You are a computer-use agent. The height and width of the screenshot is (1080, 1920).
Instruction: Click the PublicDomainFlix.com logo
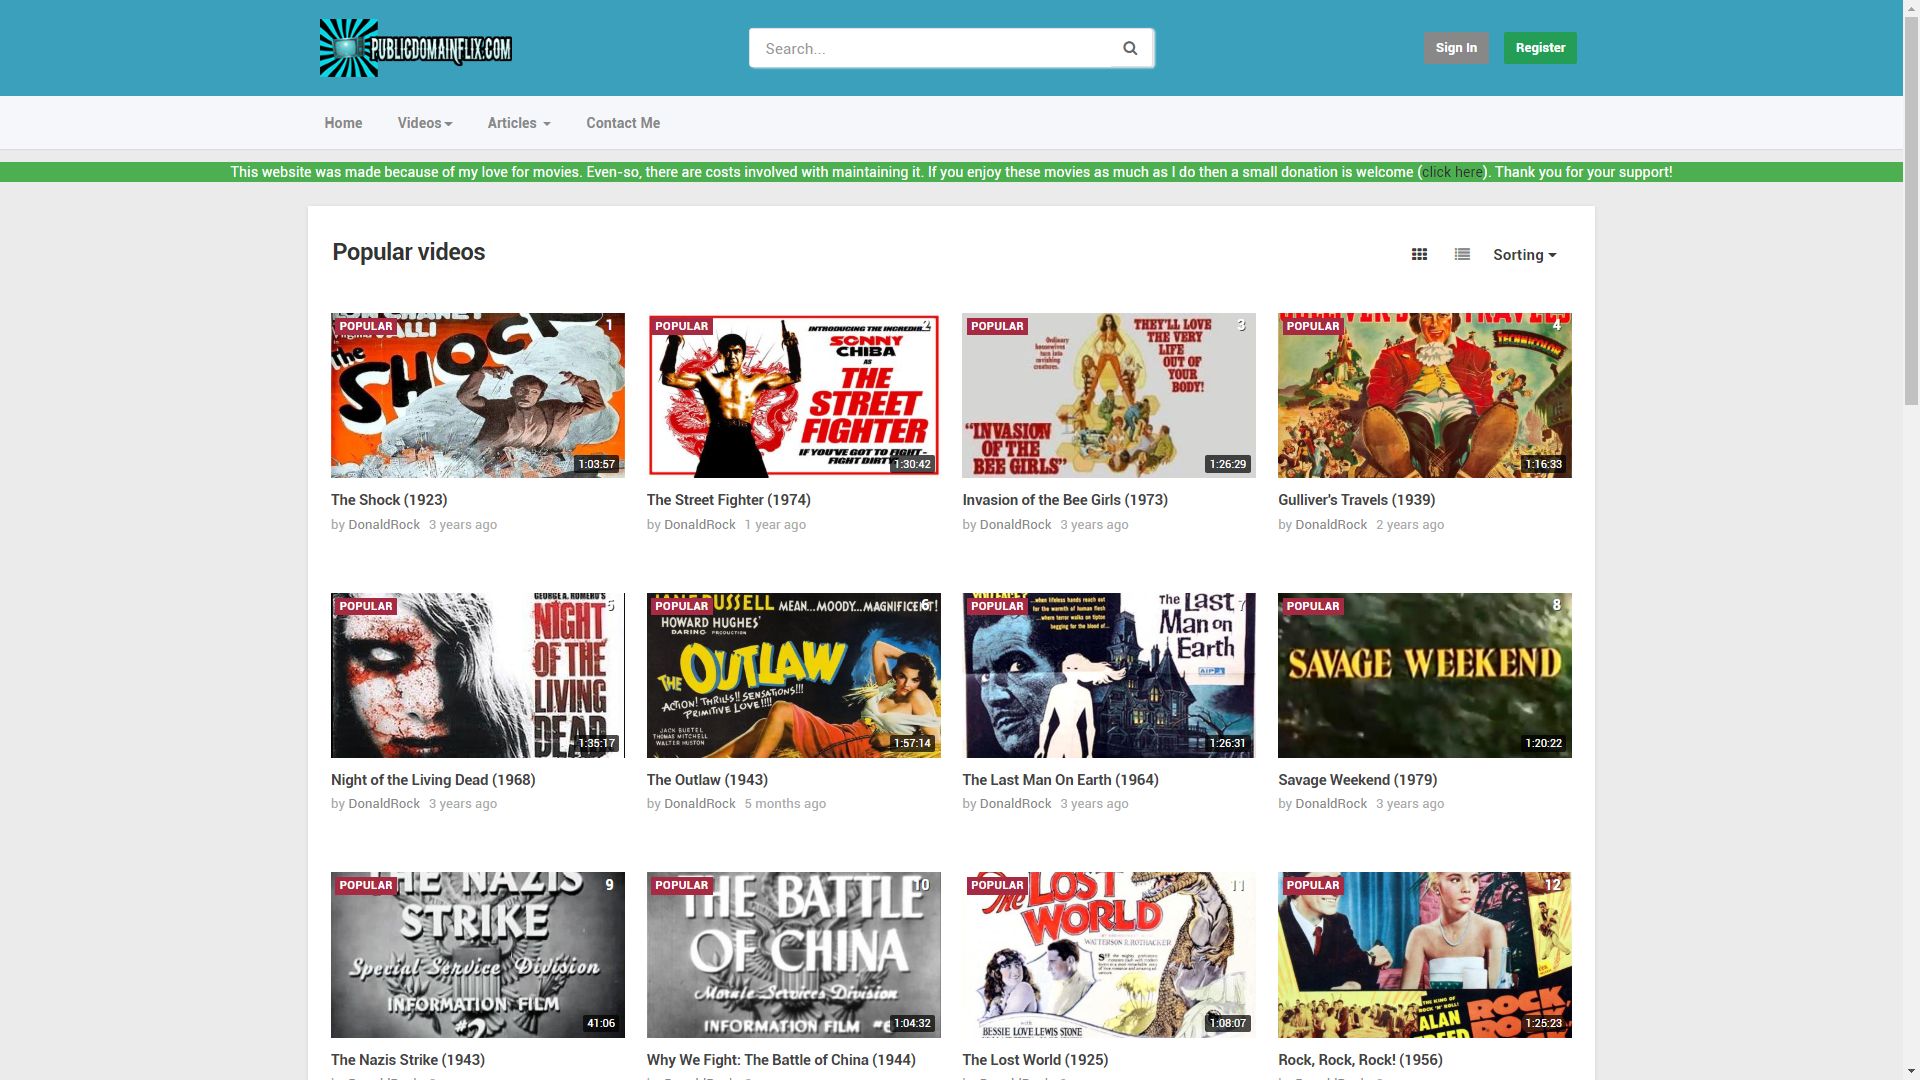point(416,48)
